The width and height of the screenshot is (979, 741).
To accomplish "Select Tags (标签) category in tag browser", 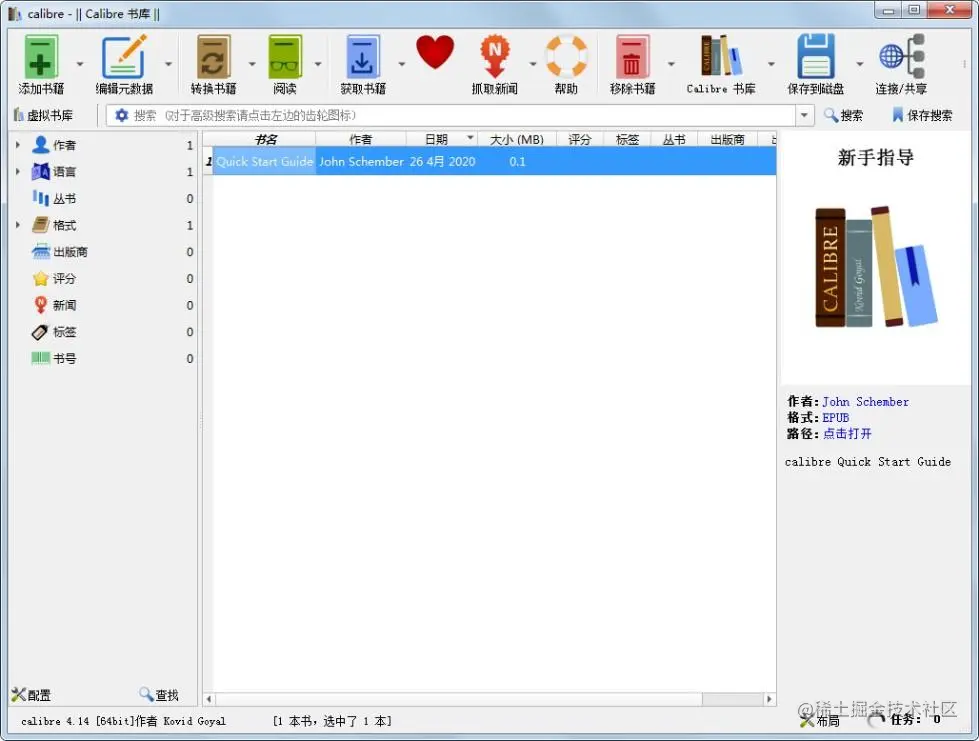I will click(64, 332).
